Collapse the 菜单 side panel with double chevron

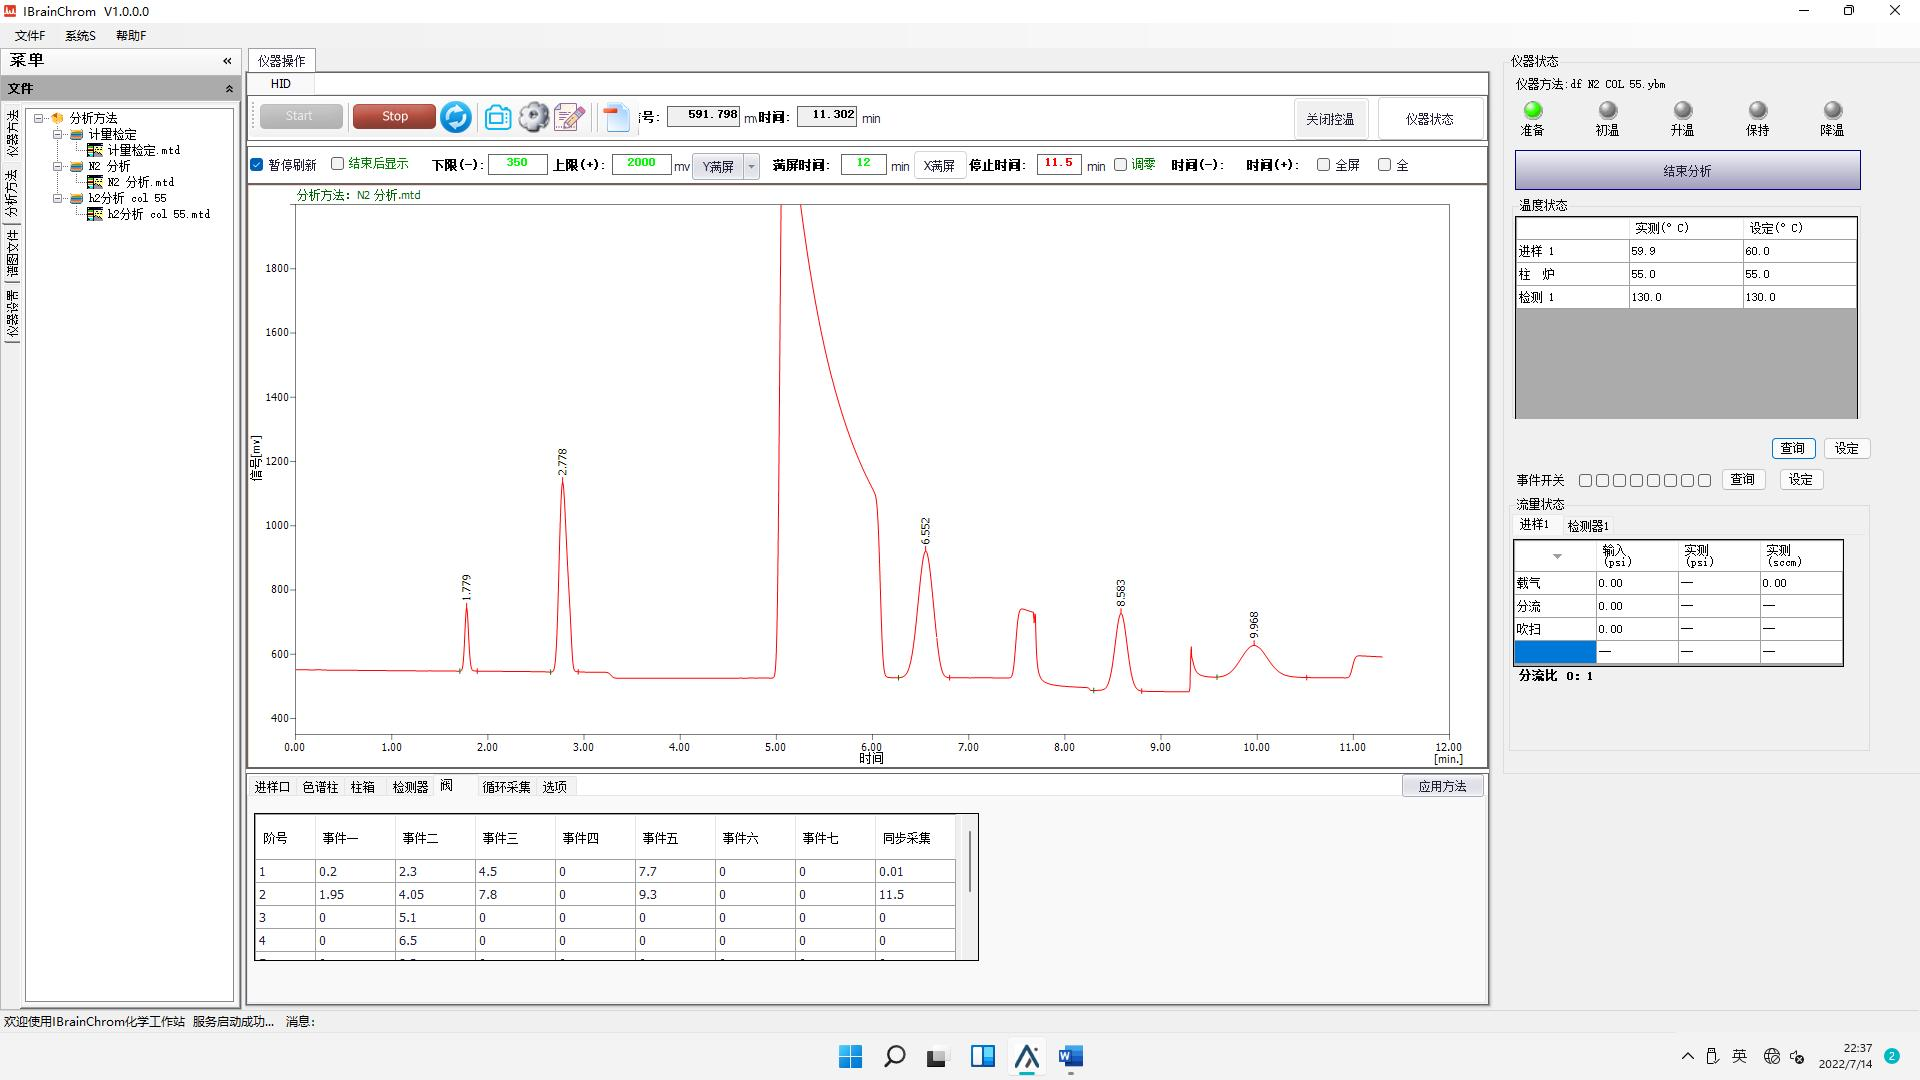tap(227, 61)
